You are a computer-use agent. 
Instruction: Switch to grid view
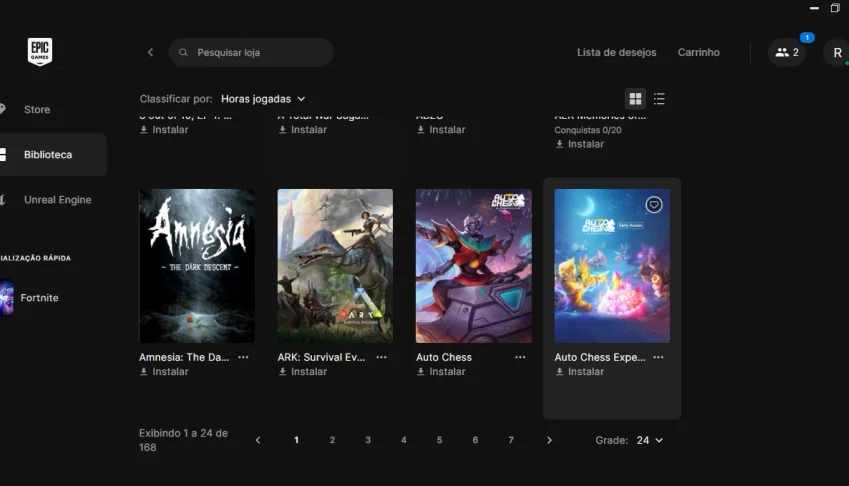pyautogui.click(x=635, y=98)
